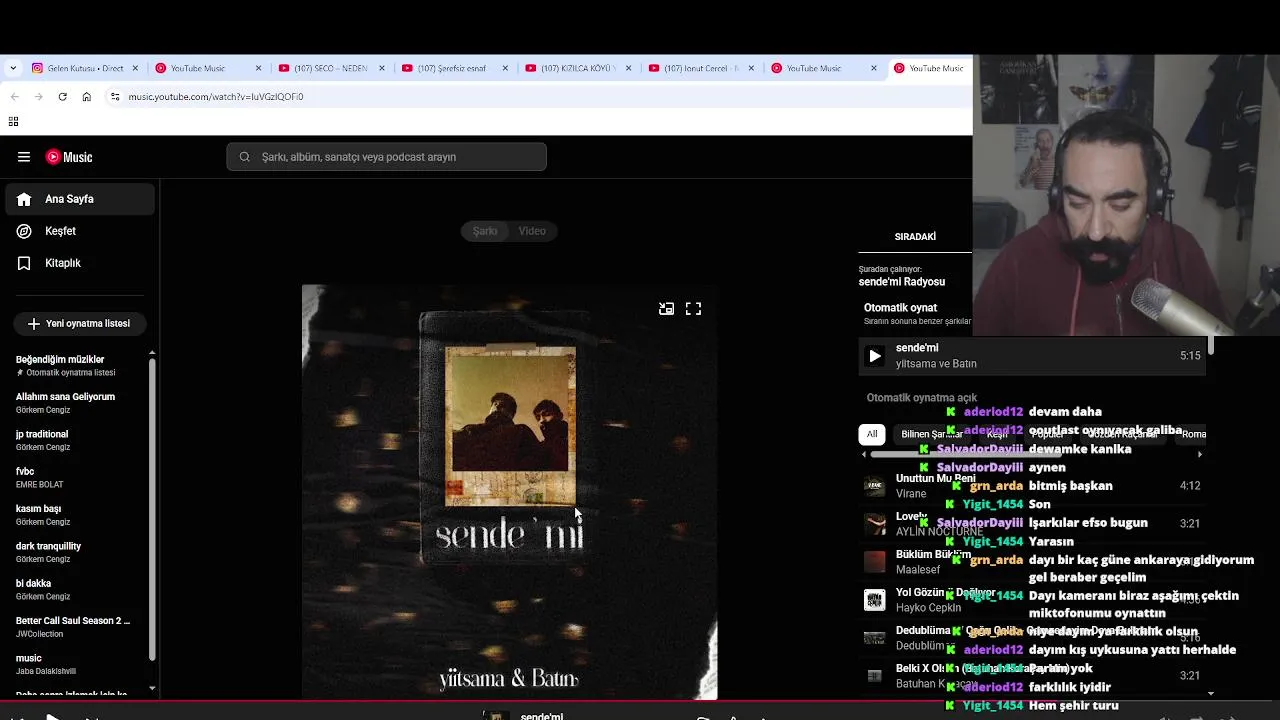Open the Yol Gözün song thumbnail

click(875, 600)
